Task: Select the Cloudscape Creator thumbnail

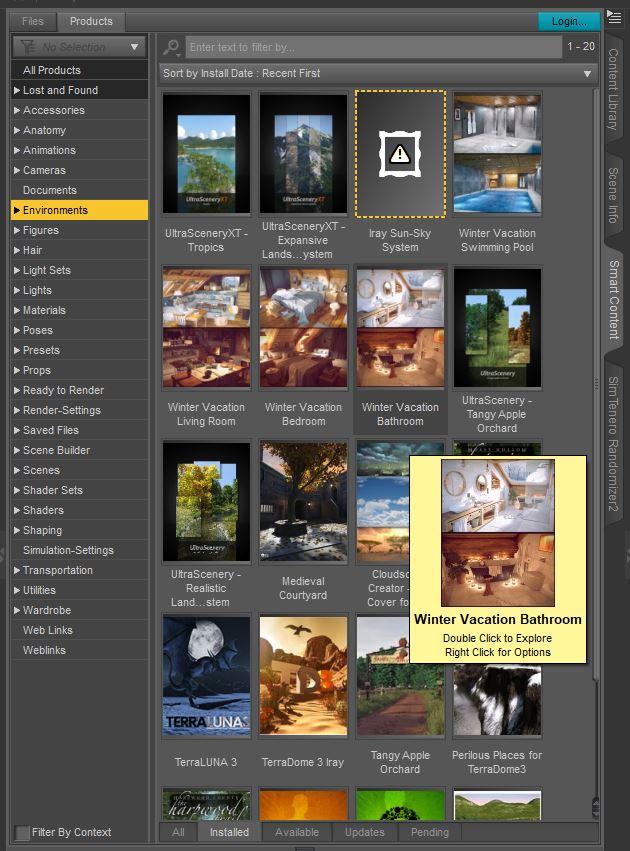Action: pos(383,501)
